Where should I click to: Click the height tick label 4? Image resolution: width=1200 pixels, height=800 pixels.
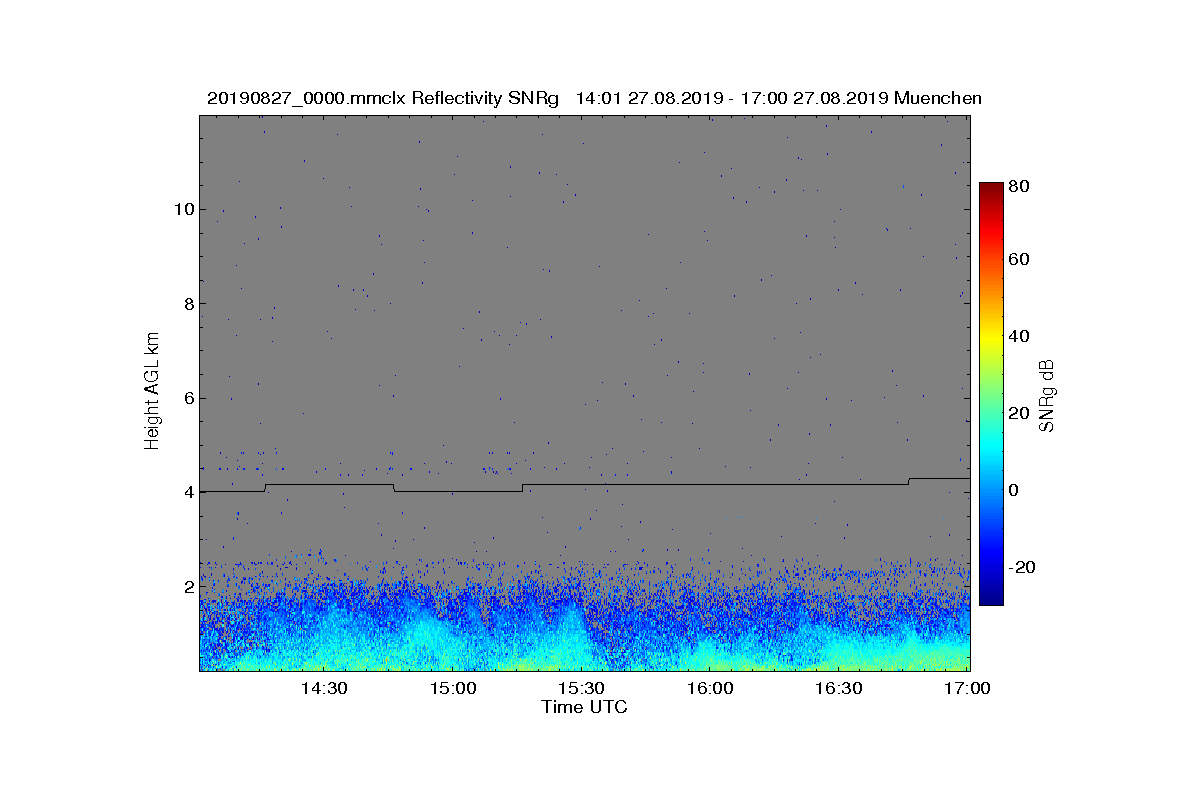click(188, 492)
